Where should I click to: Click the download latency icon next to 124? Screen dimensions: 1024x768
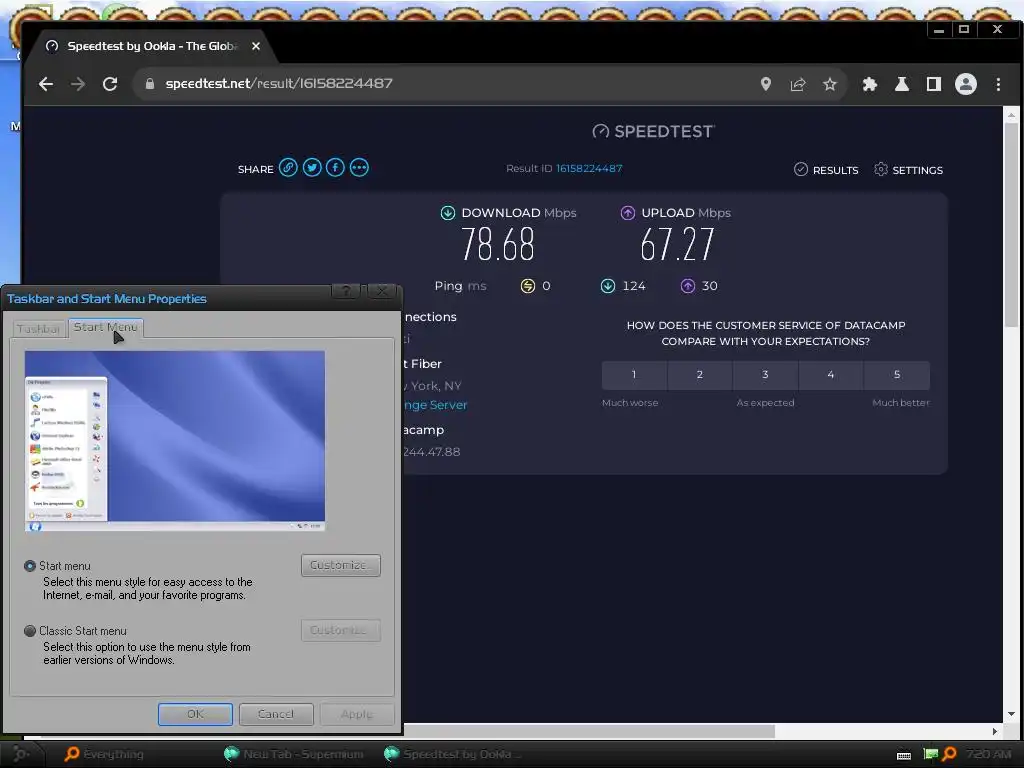tap(608, 286)
